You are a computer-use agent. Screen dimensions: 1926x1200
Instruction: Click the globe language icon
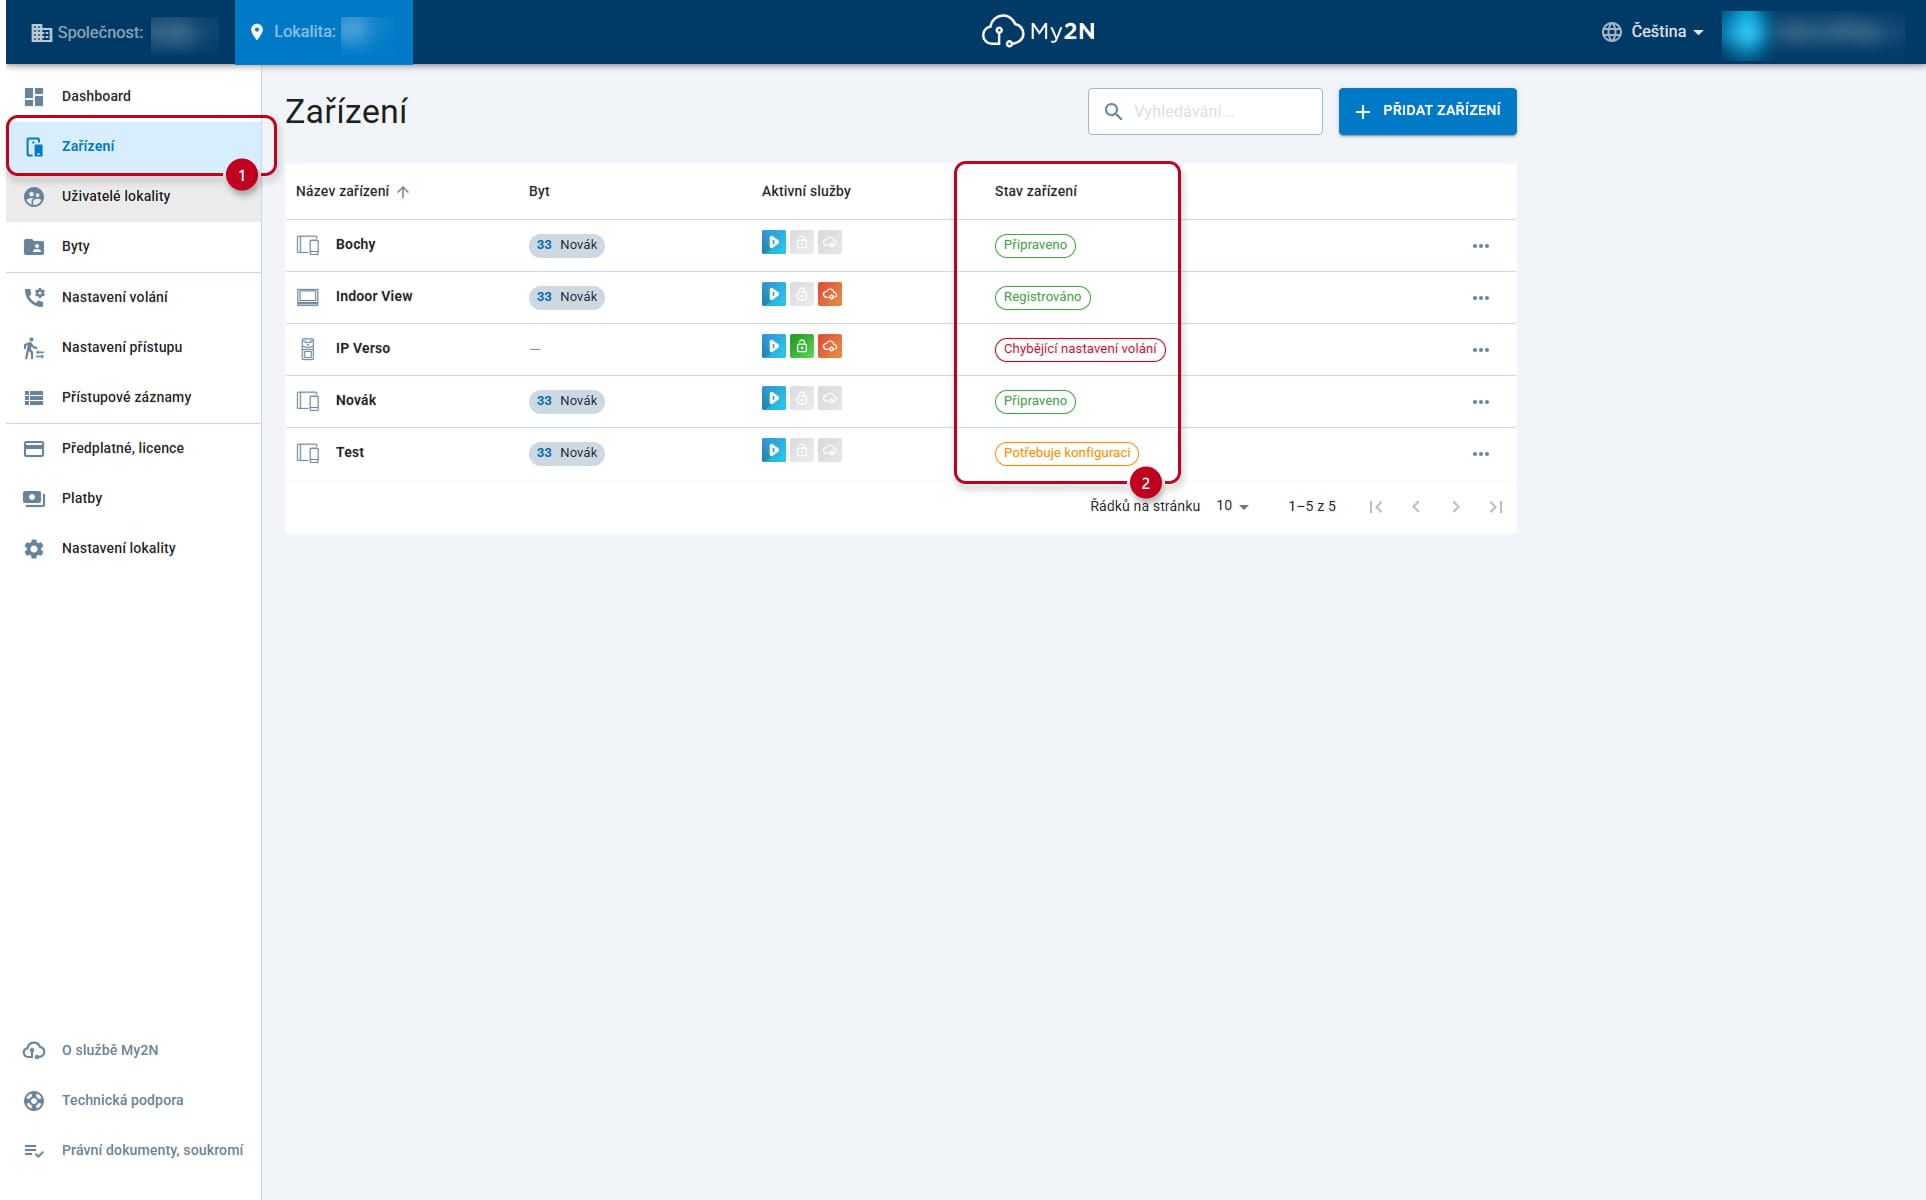[x=1611, y=32]
